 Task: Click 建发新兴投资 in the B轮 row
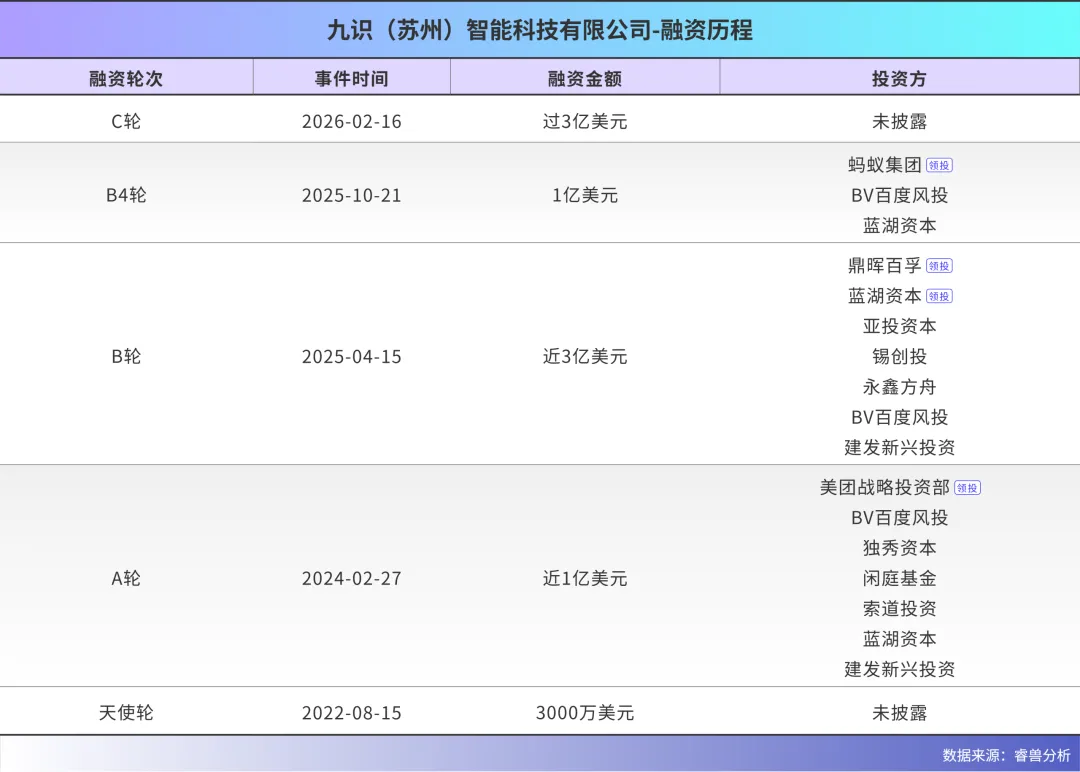click(900, 447)
